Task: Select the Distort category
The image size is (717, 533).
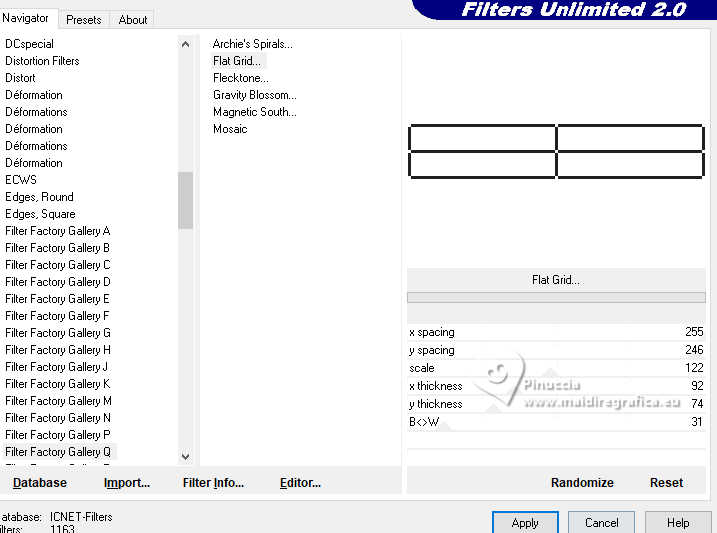Action: (x=20, y=78)
